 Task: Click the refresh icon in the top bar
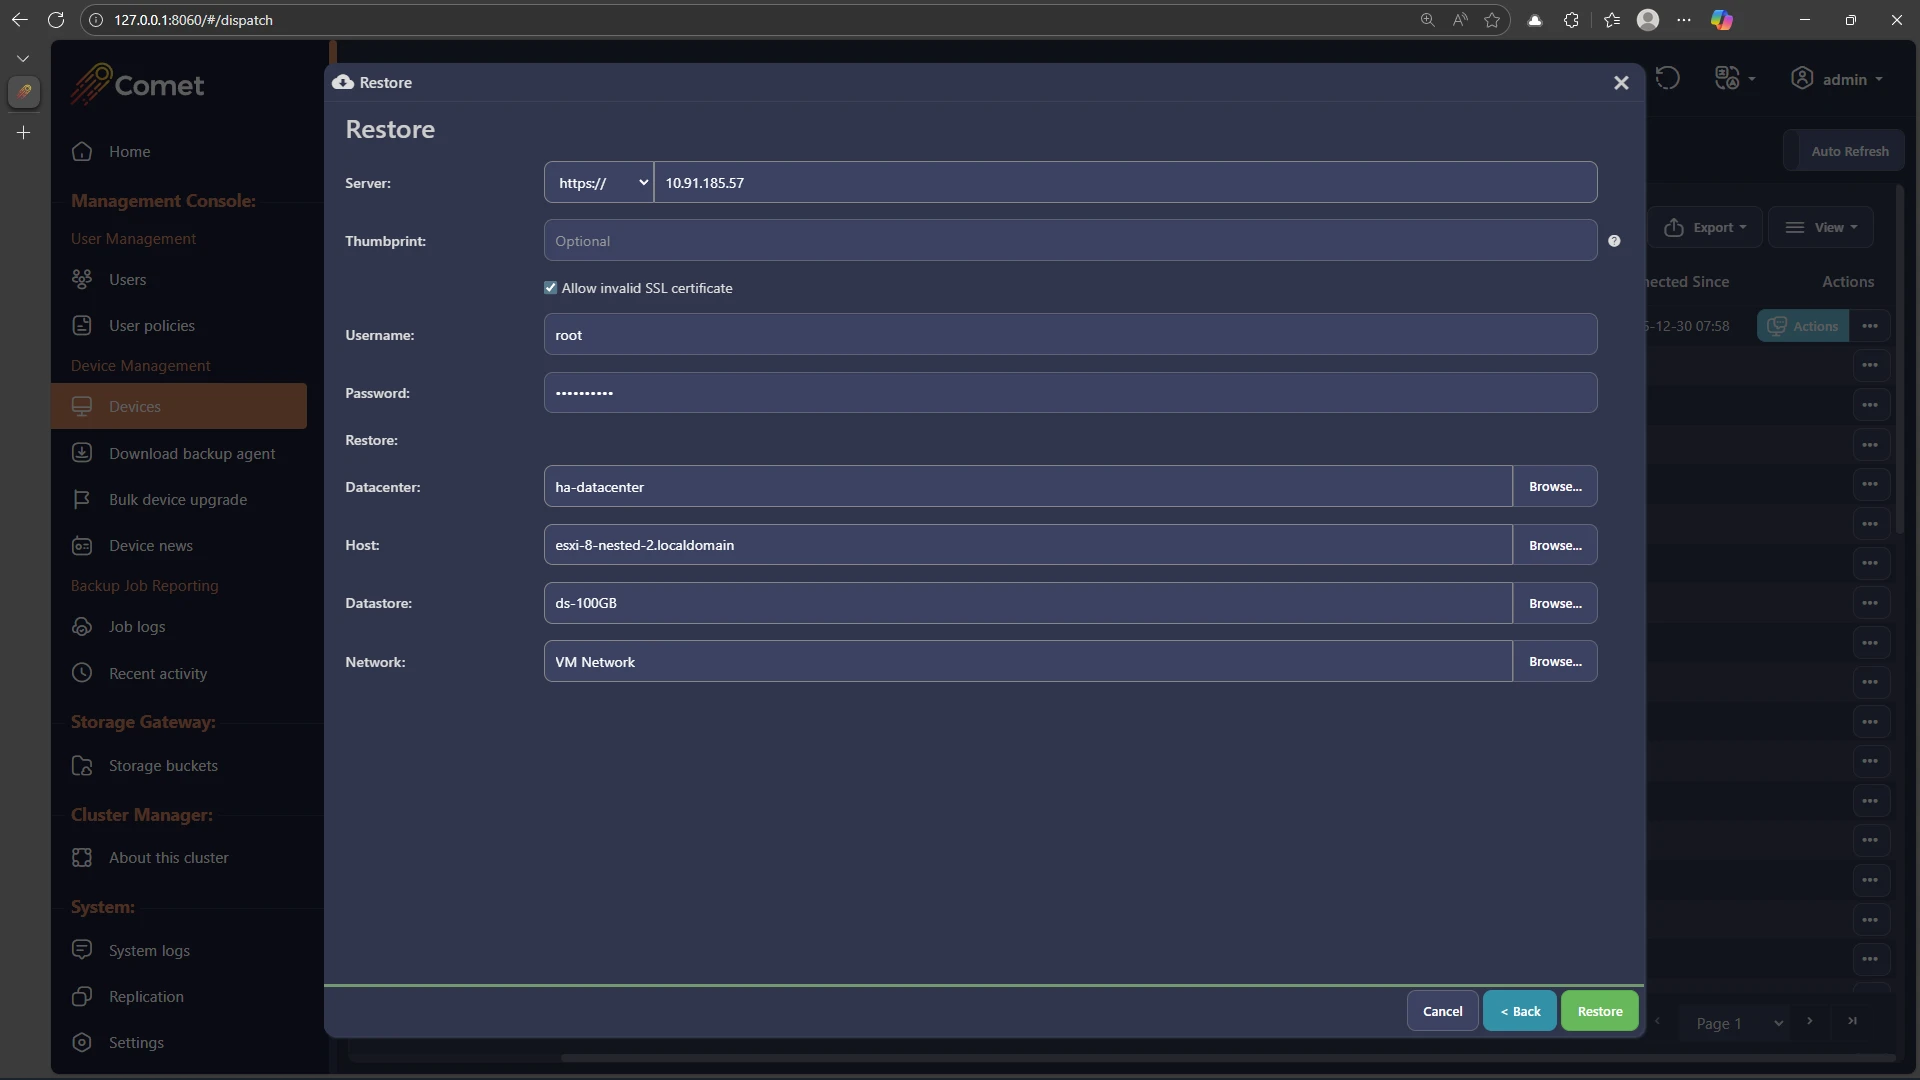pyautogui.click(x=1667, y=78)
